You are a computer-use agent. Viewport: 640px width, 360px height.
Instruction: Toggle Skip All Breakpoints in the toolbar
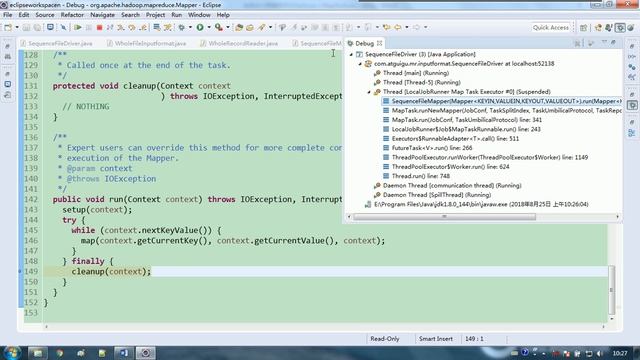[x=63, y=27]
